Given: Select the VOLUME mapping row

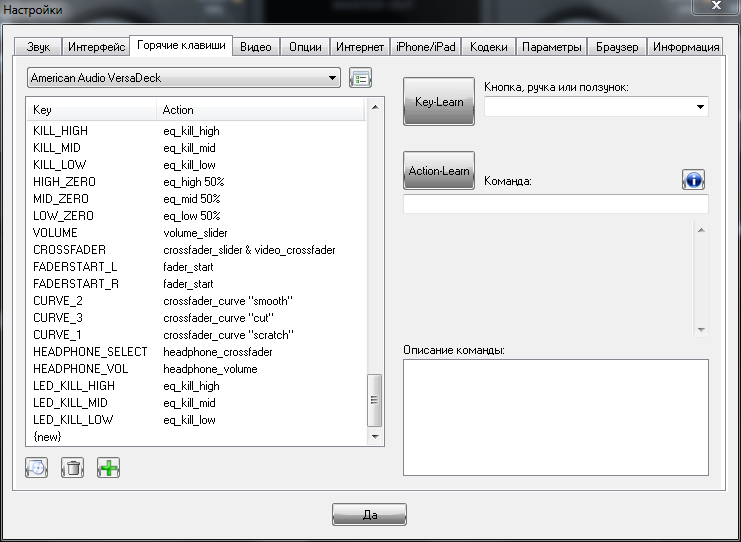Looking at the screenshot, I should (x=196, y=233).
